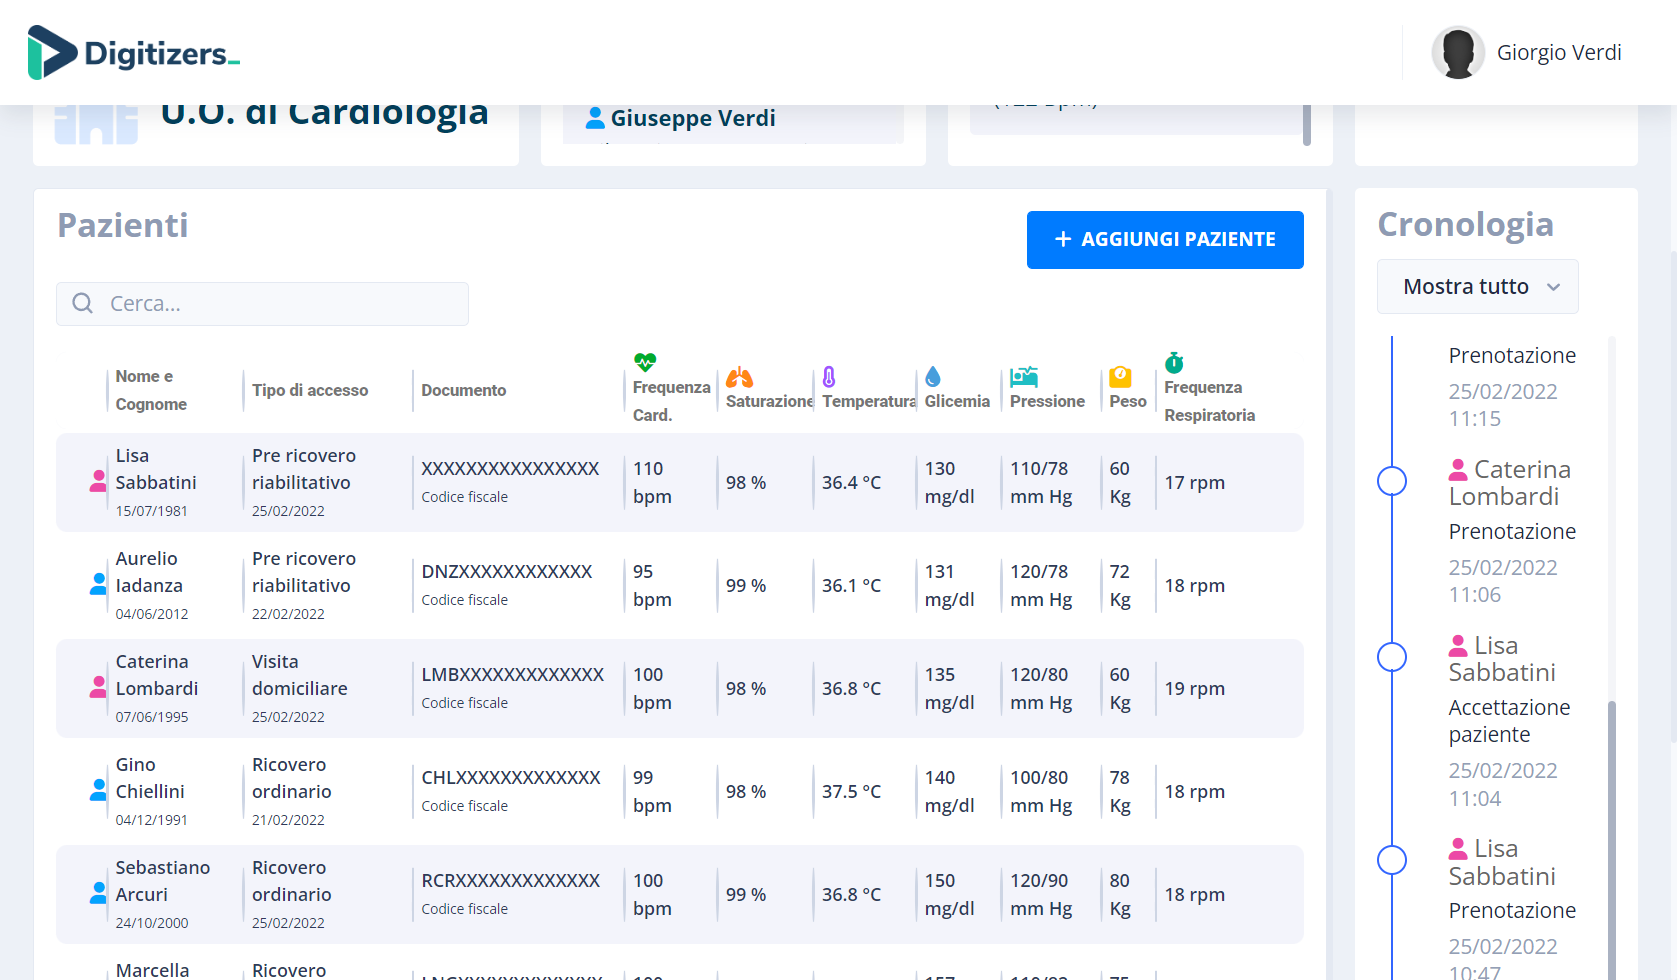
Task: Click the Giorgio Verdi user name
Action: point(1559,52)
